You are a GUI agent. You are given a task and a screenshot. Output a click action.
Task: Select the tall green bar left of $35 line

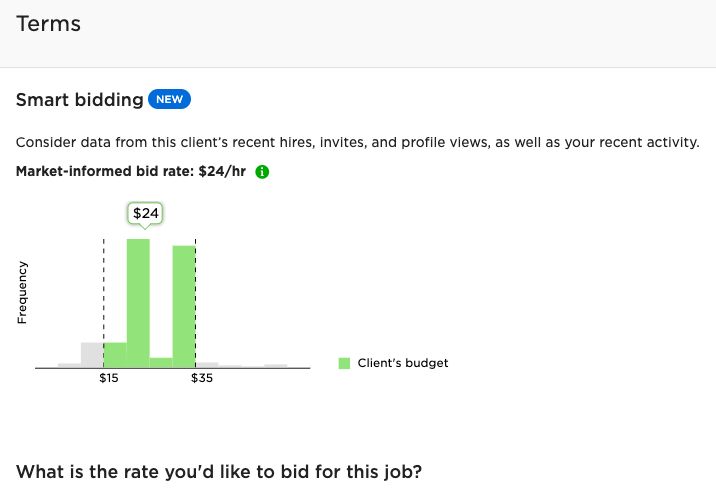tap(184, 306)
